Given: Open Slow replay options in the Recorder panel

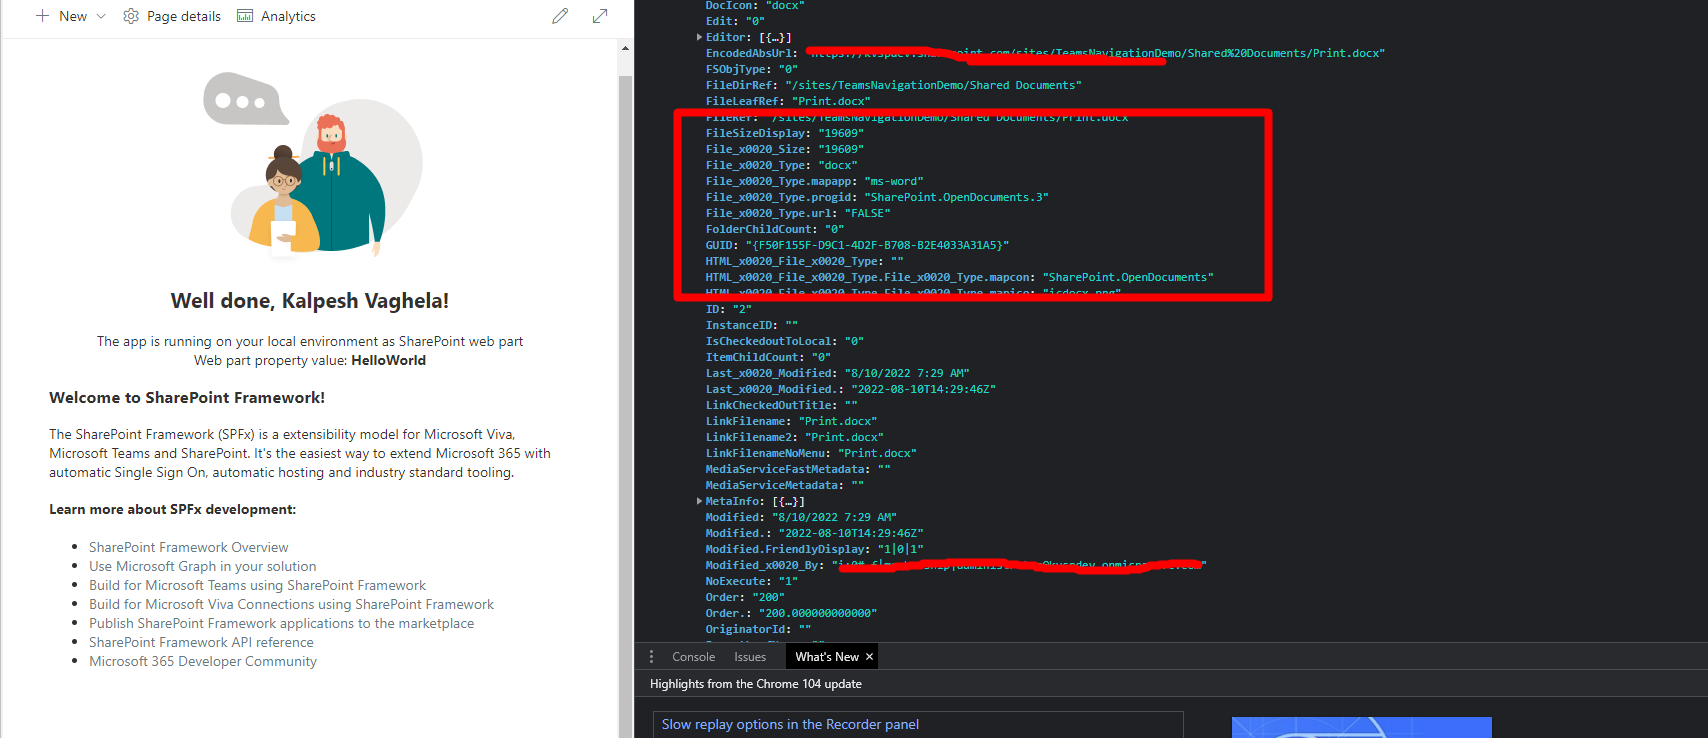Looking at the screenshot, I should click(790, 724).
